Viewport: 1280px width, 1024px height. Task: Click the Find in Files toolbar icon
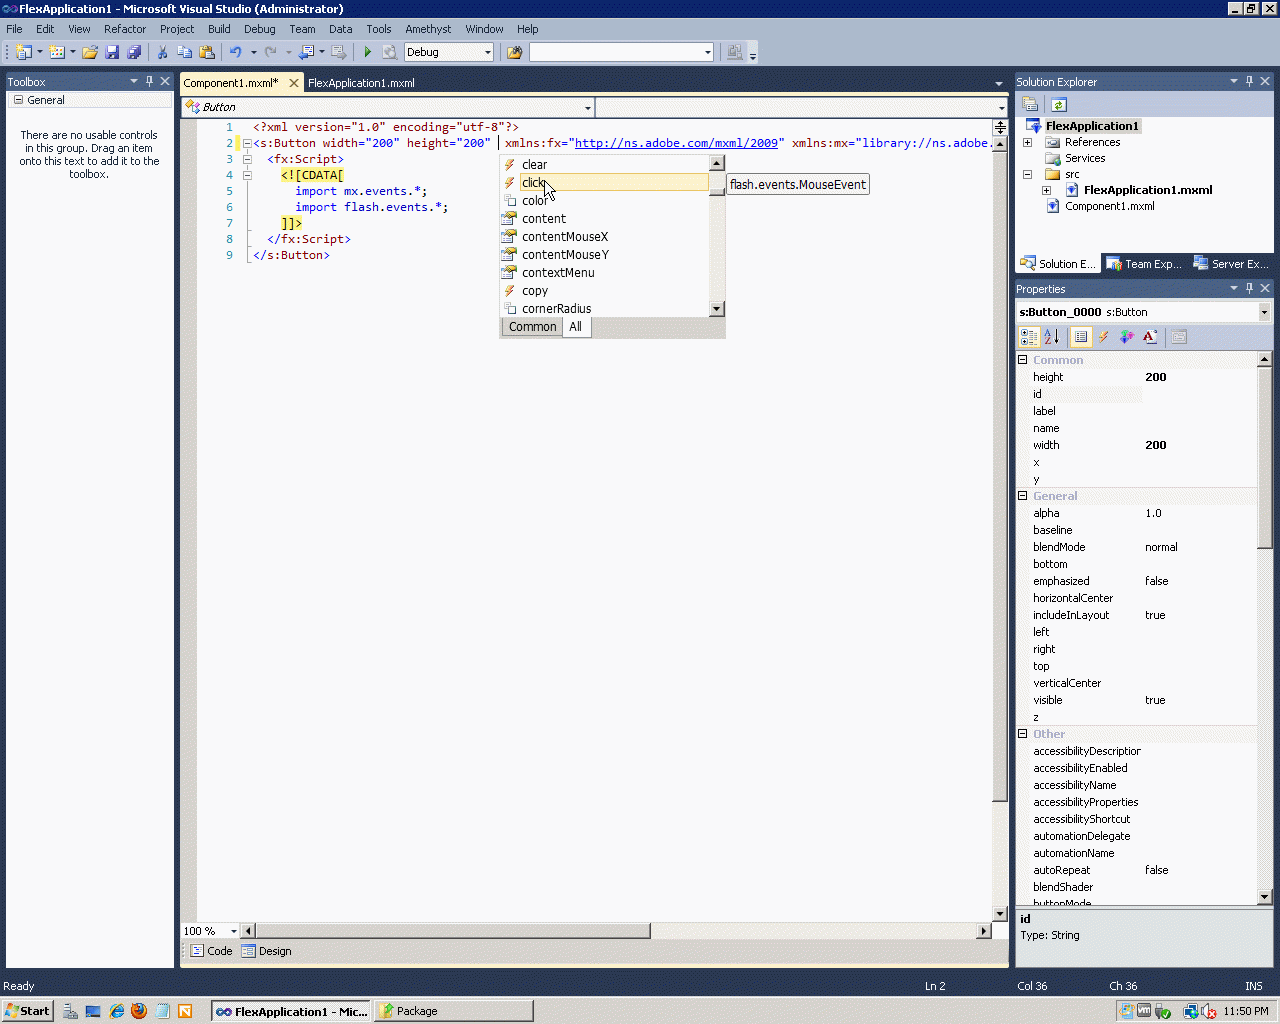pyautogui.click(x=515, y=52)
